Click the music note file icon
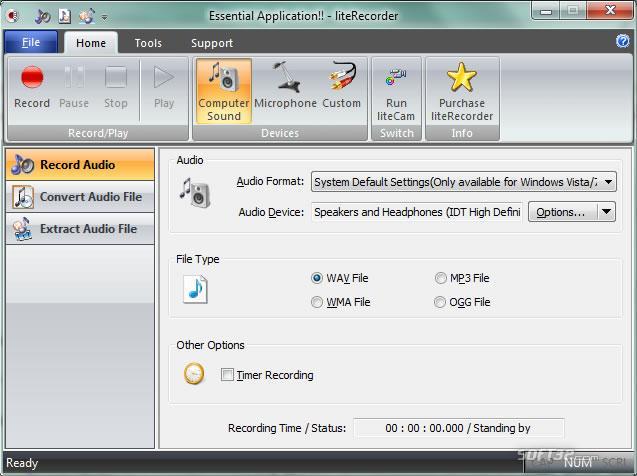The image size is (637, 476). (195, 289)
